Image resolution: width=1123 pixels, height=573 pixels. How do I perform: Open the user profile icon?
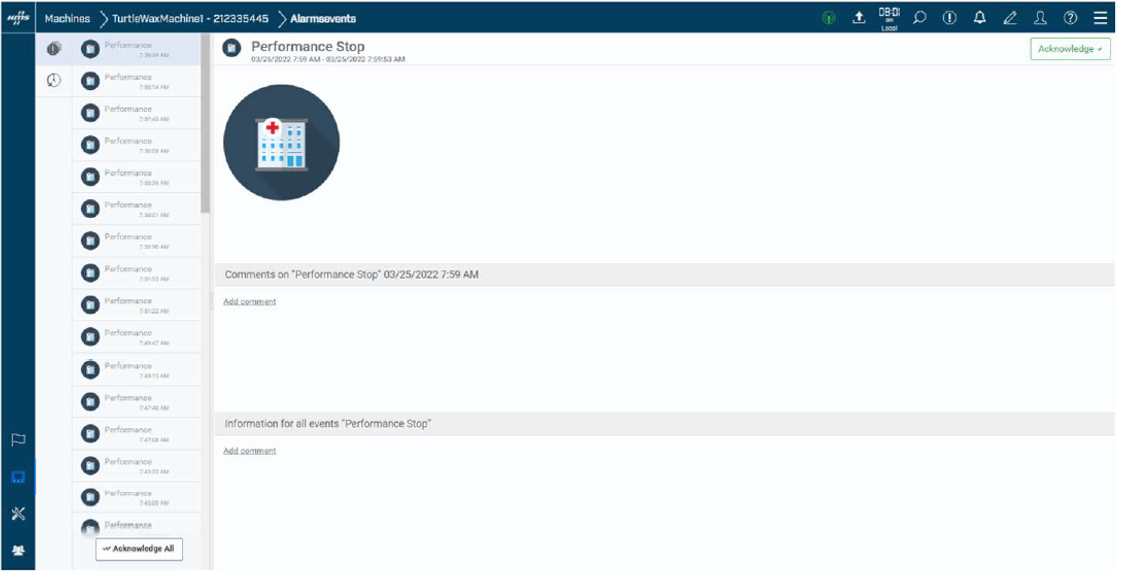click(1040, 18)
